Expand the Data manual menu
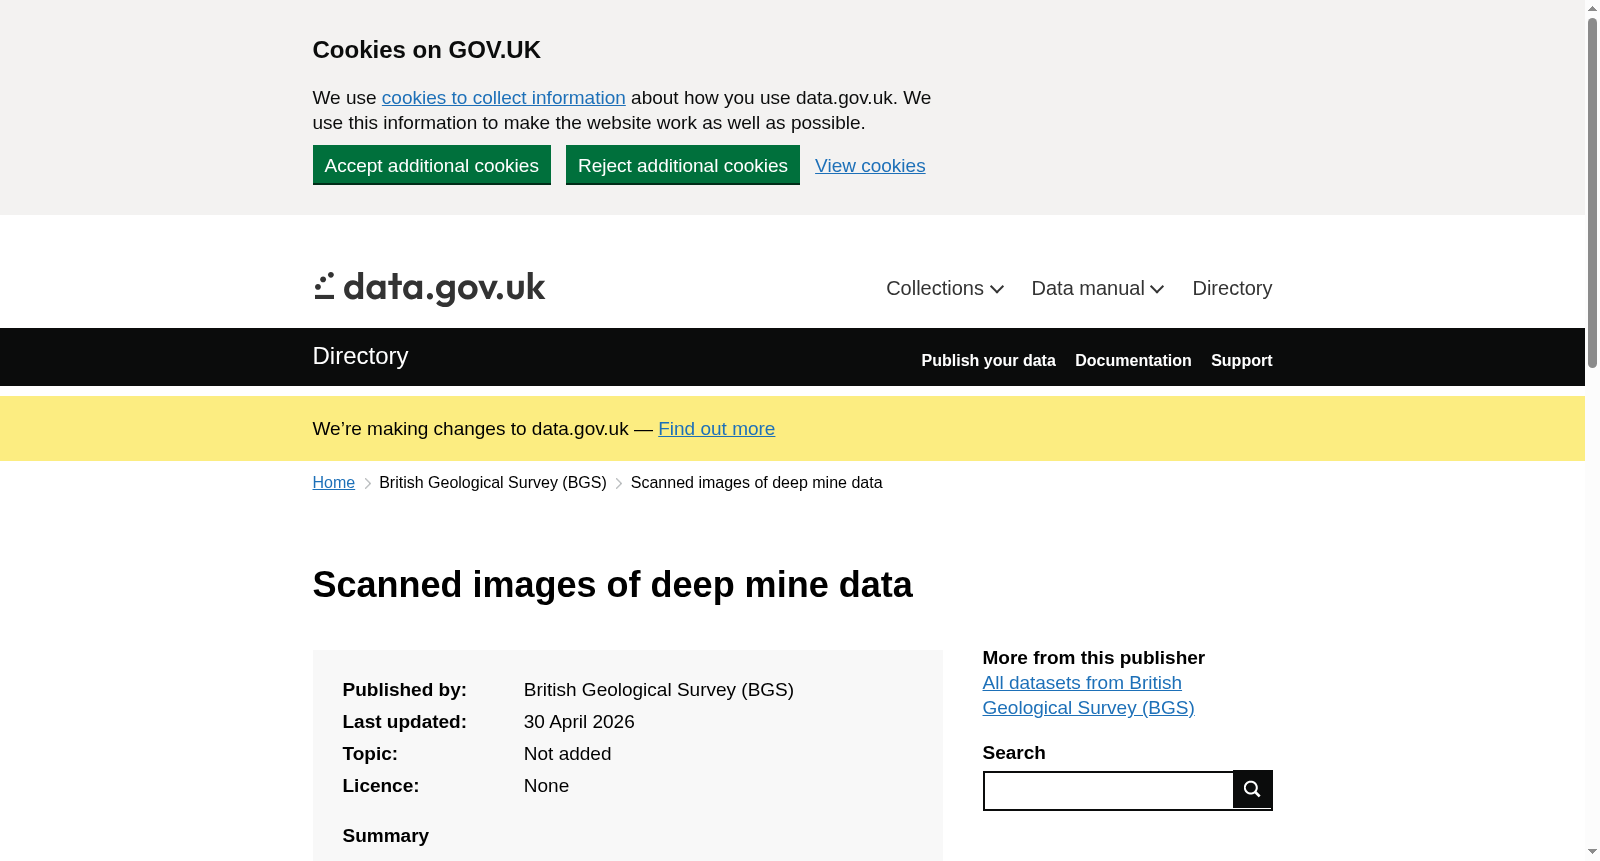Image resolution: width=1600 pixels, height=861 pixels. click(x=1098, y=288)
